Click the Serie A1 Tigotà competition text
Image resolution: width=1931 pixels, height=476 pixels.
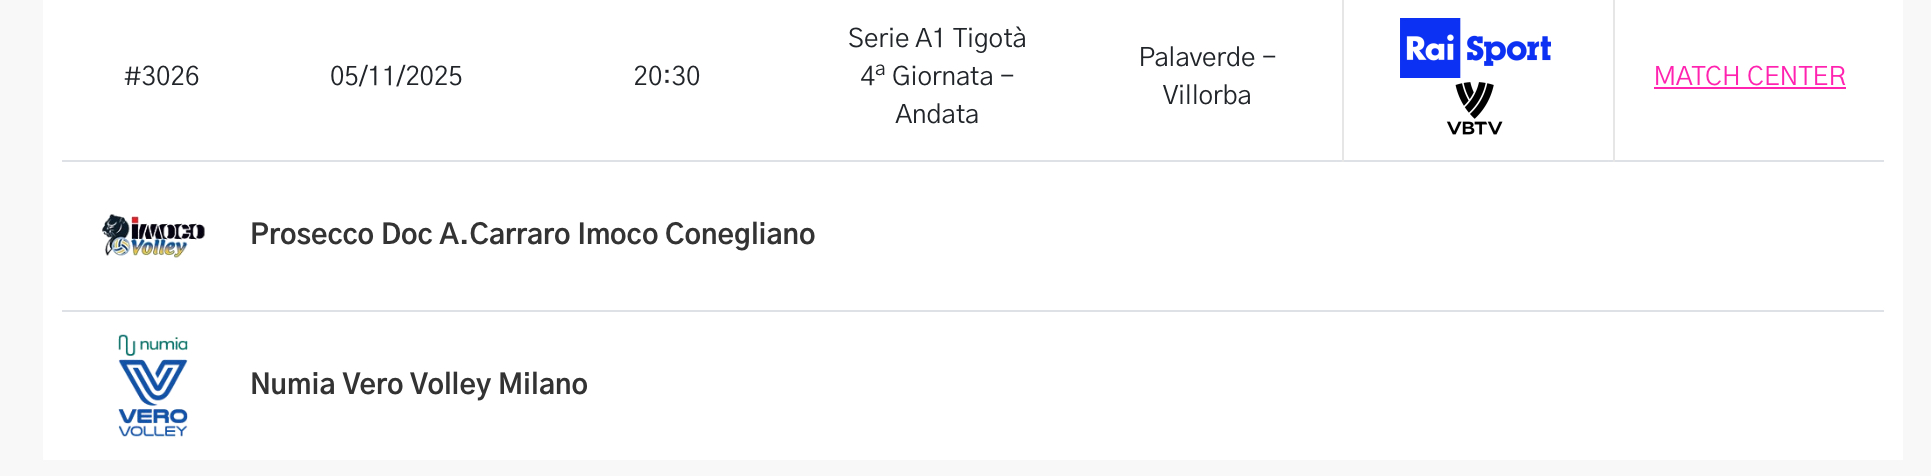[x=936, y=38]
